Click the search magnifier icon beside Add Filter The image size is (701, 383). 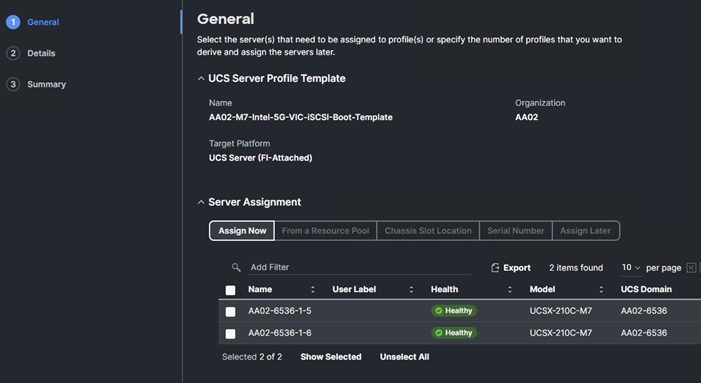tap(236, 267)
